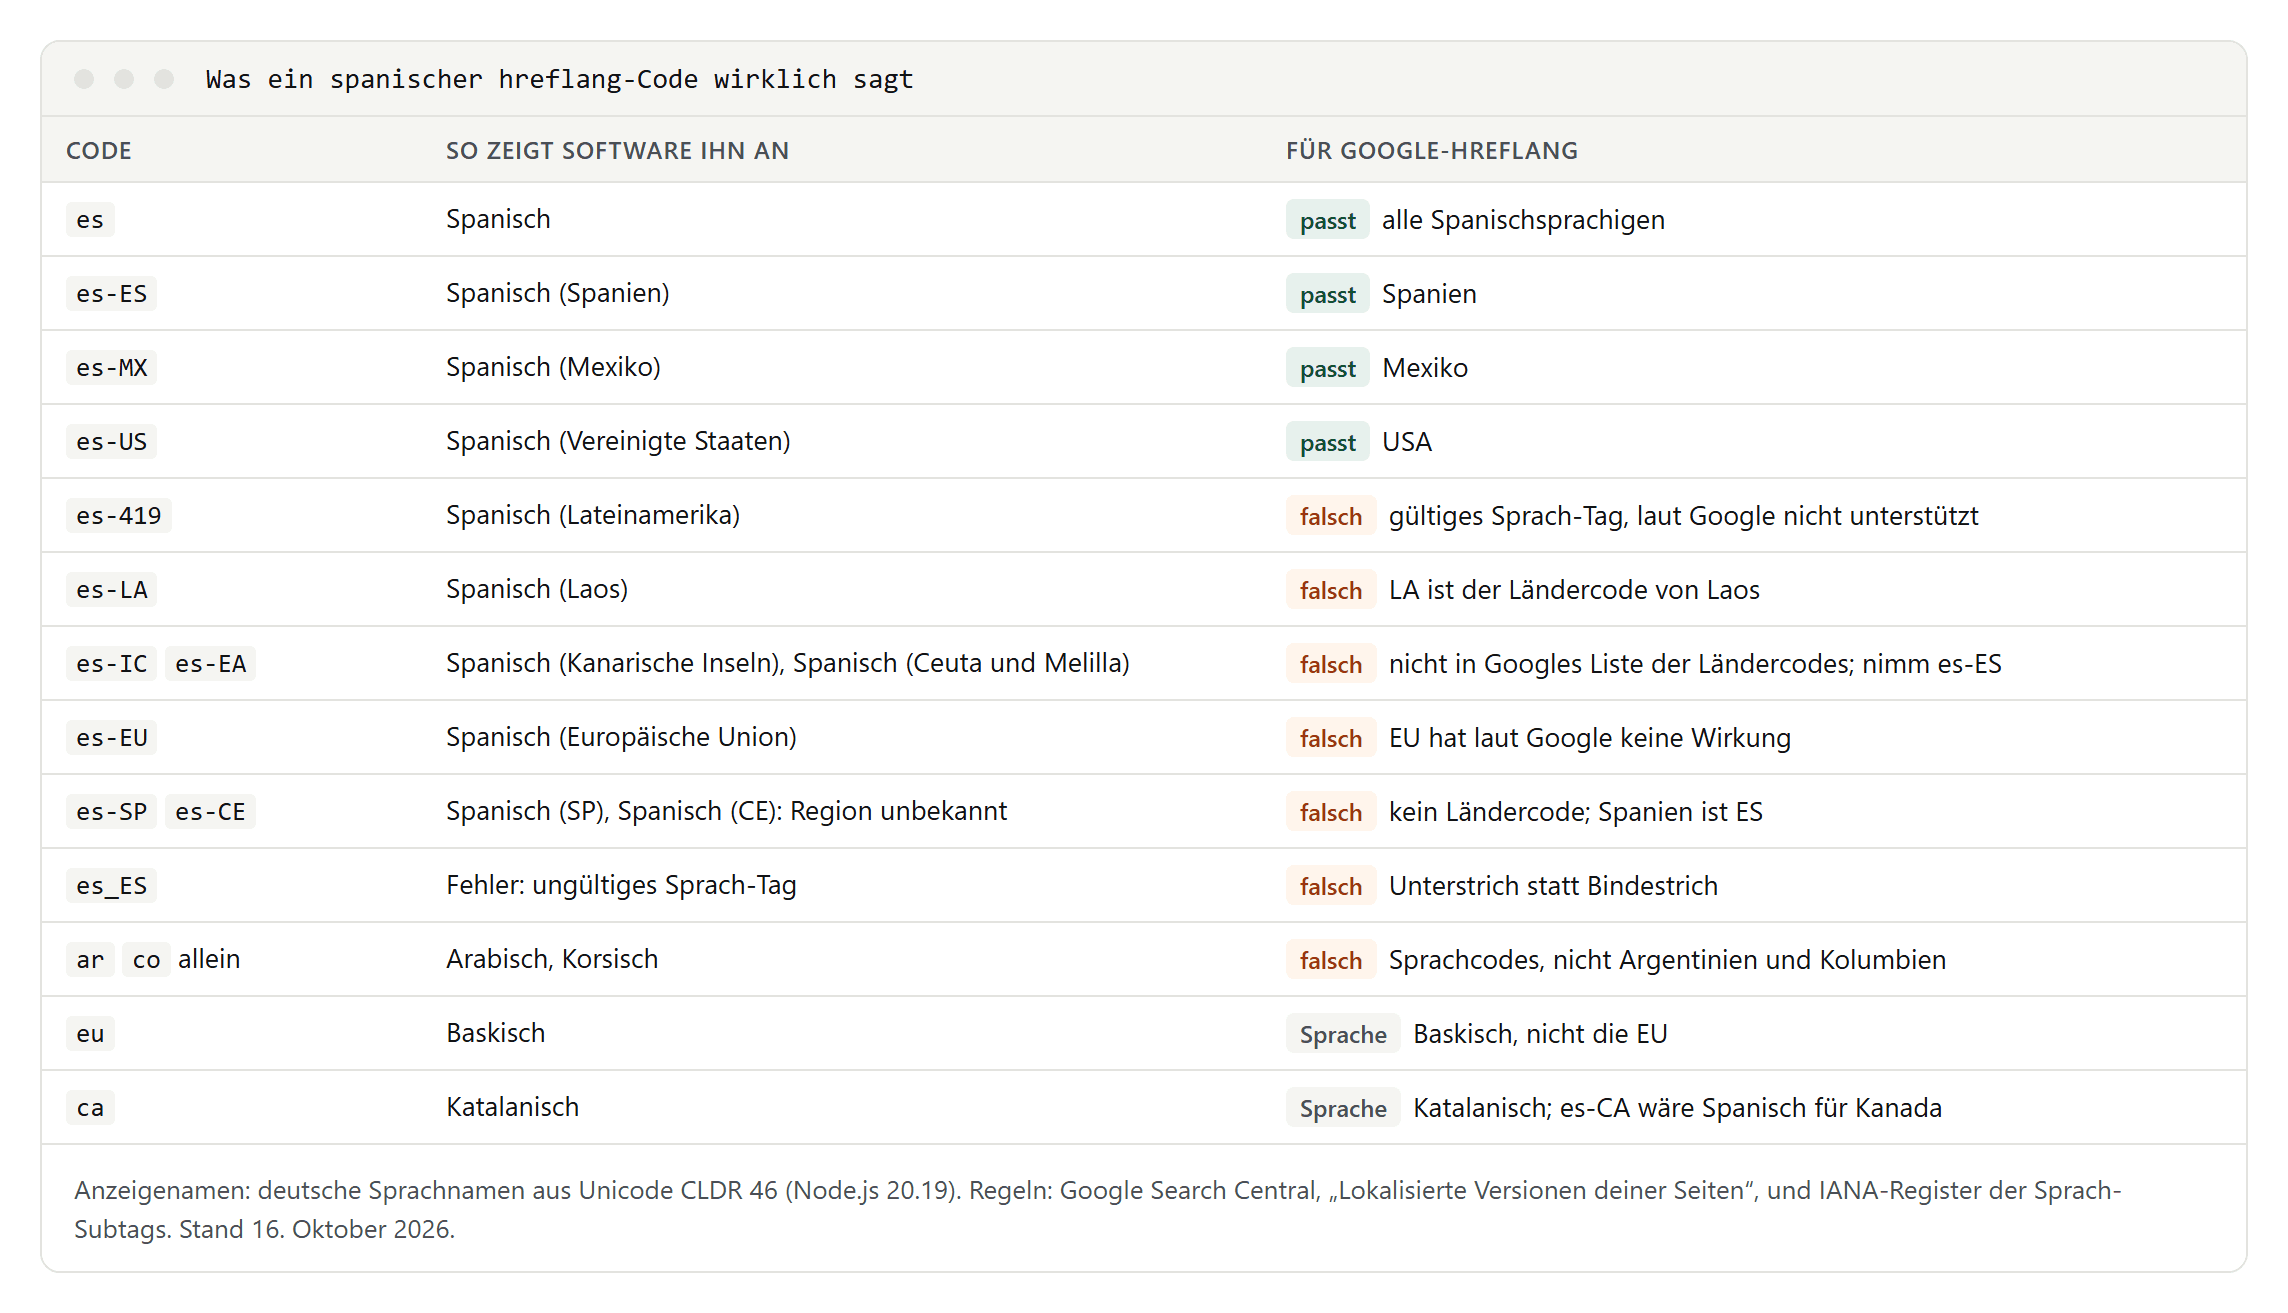Click the CODE column header
2288x1313 pixels.
click(x=98, y=151)
